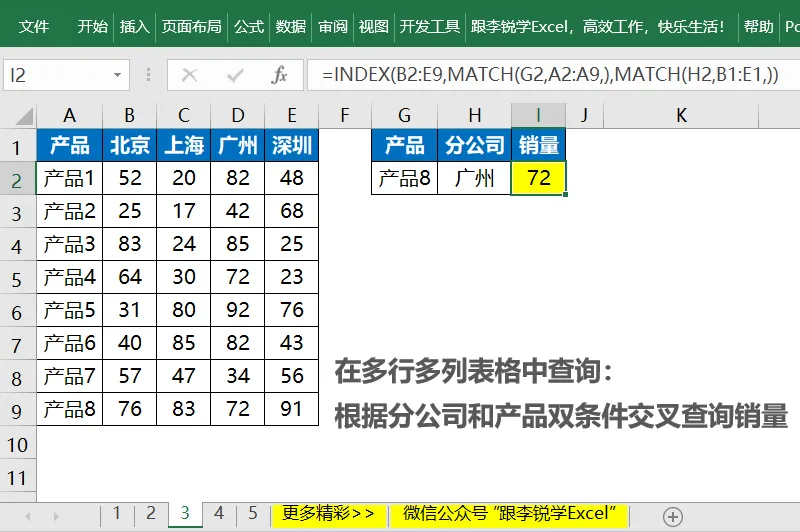Select cell A9 containing 产品8 in table
The image size is (800, 532).
[x=69, y=409]
